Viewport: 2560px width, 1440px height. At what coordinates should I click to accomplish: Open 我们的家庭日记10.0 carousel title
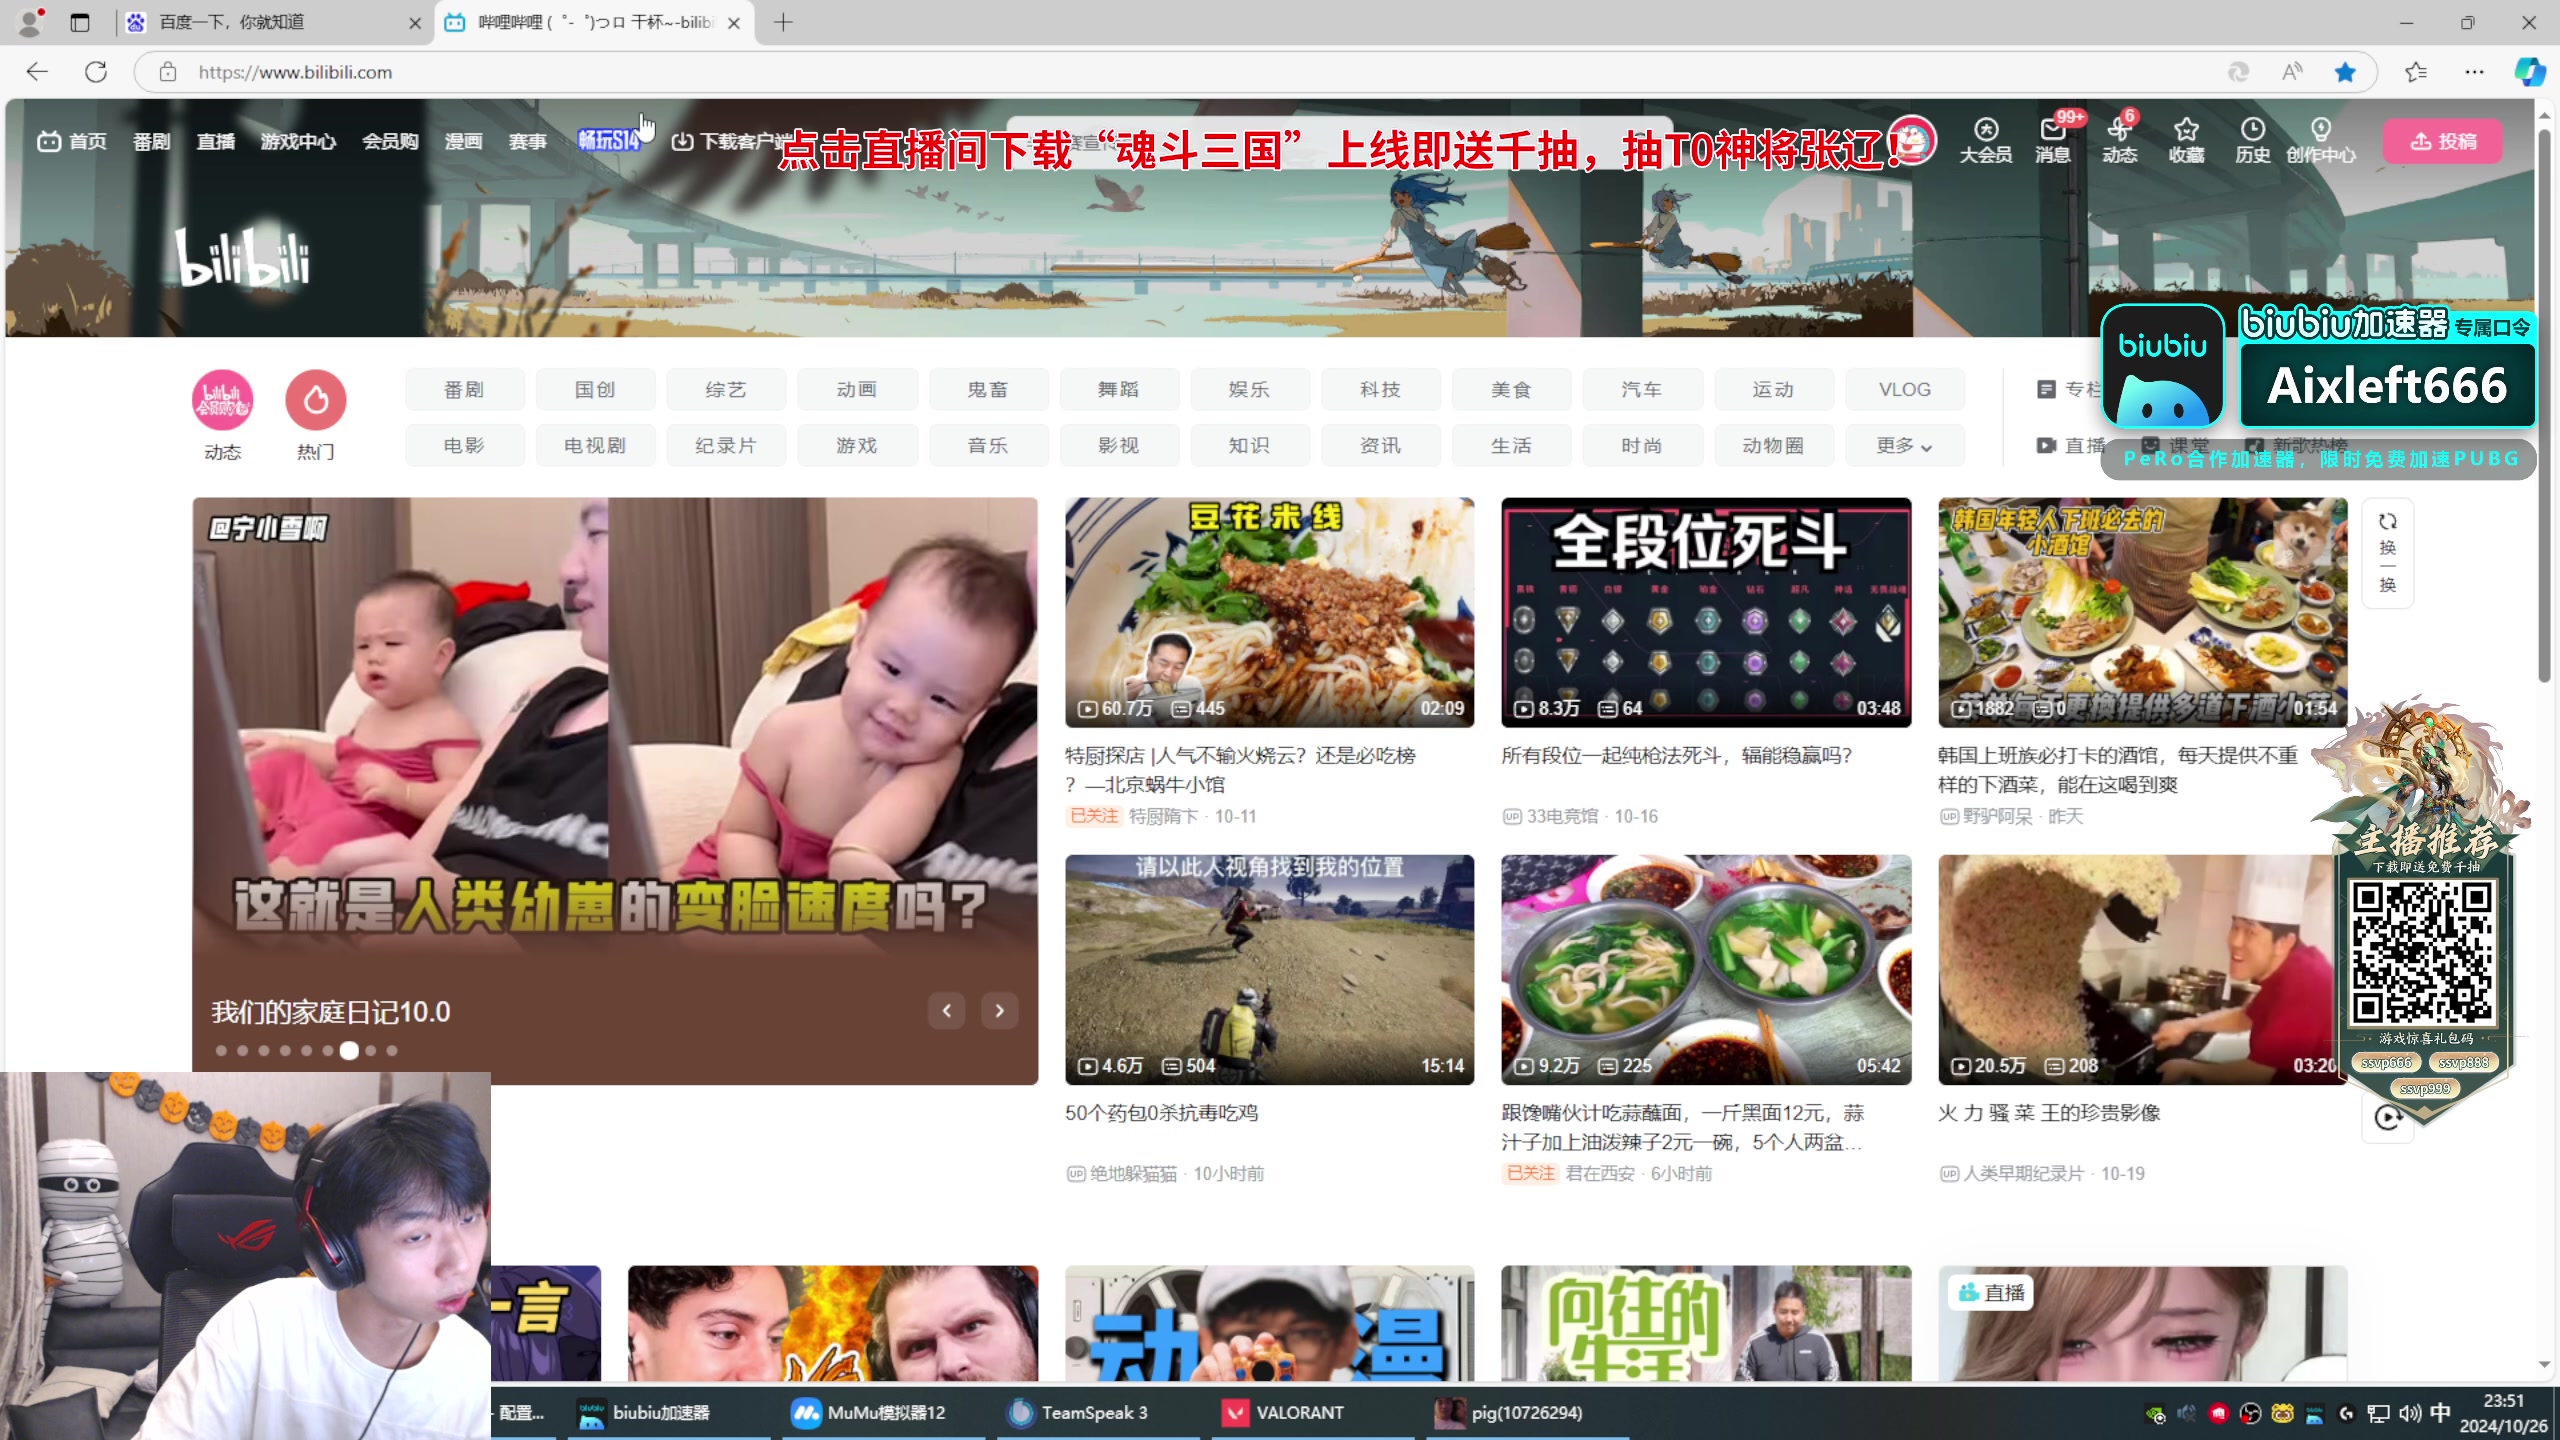[x=331, y=1012]
